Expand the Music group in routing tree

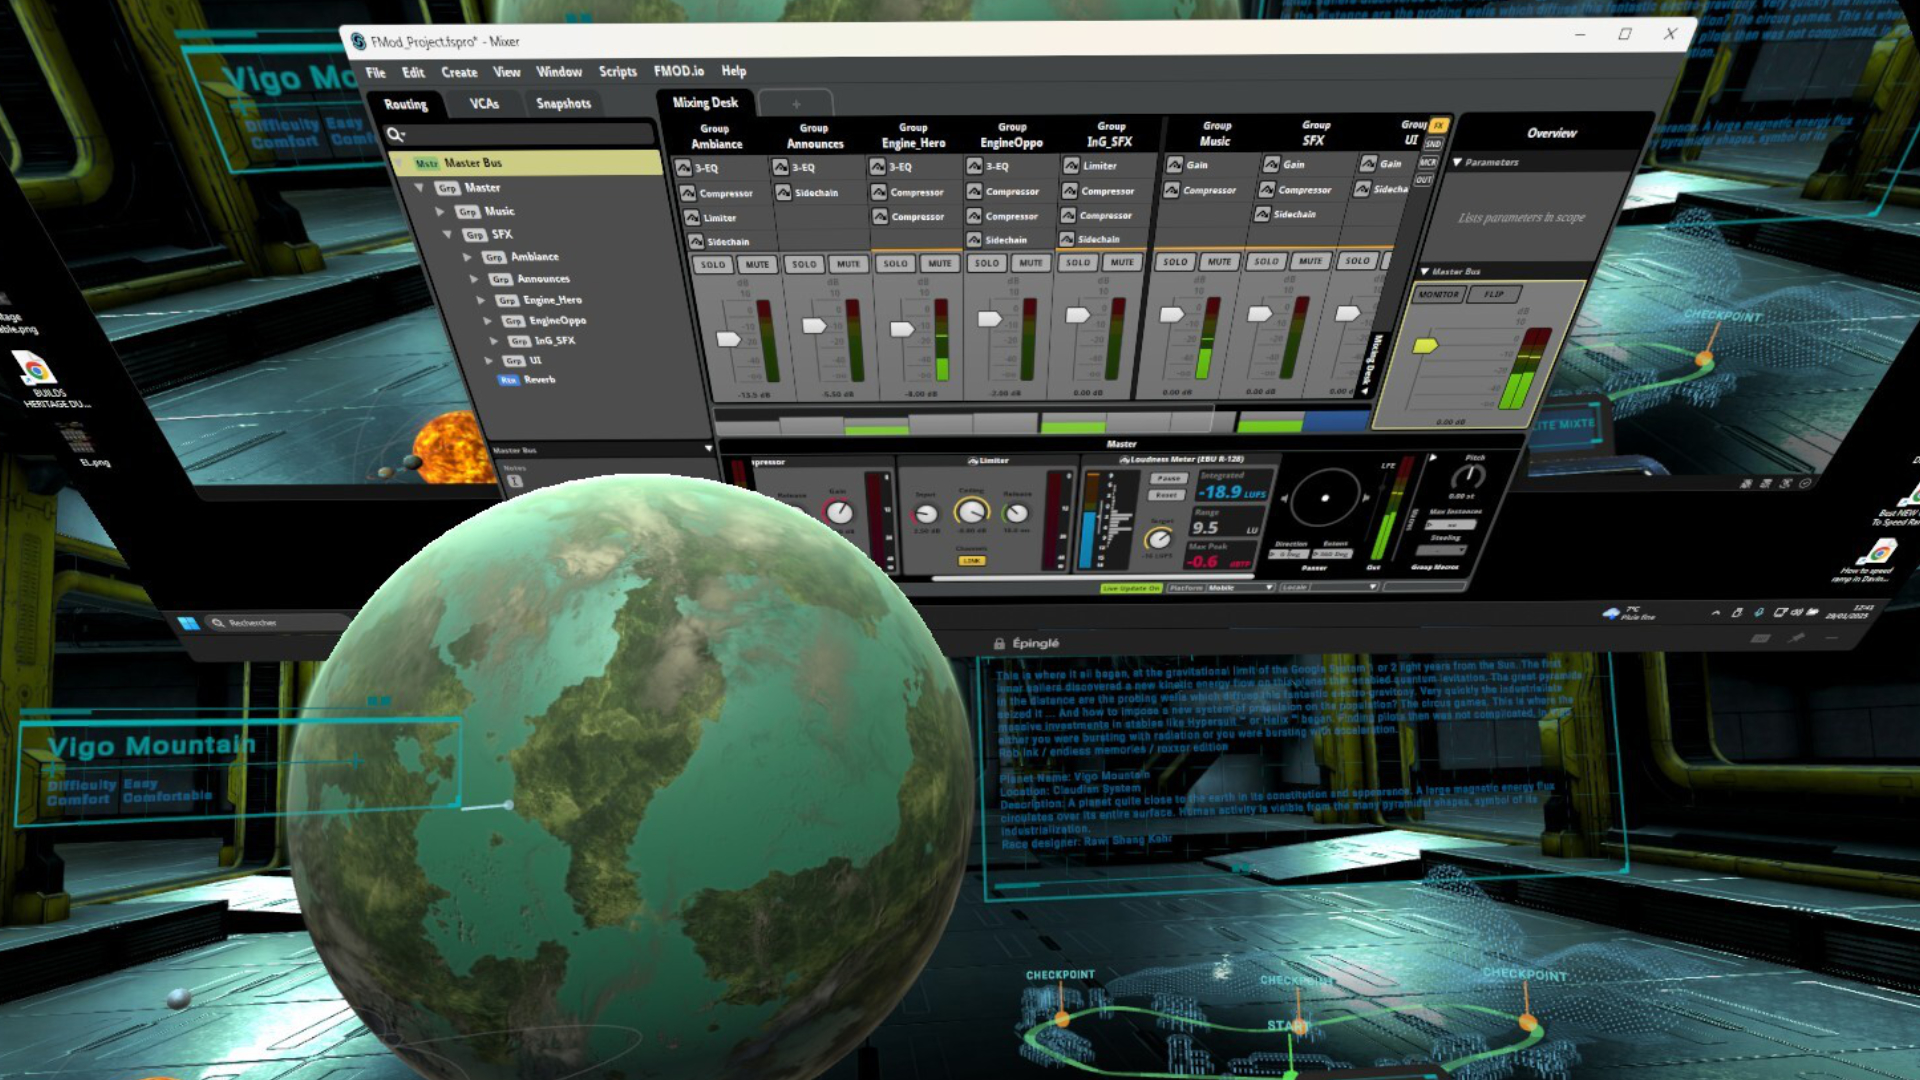(440, 212)
